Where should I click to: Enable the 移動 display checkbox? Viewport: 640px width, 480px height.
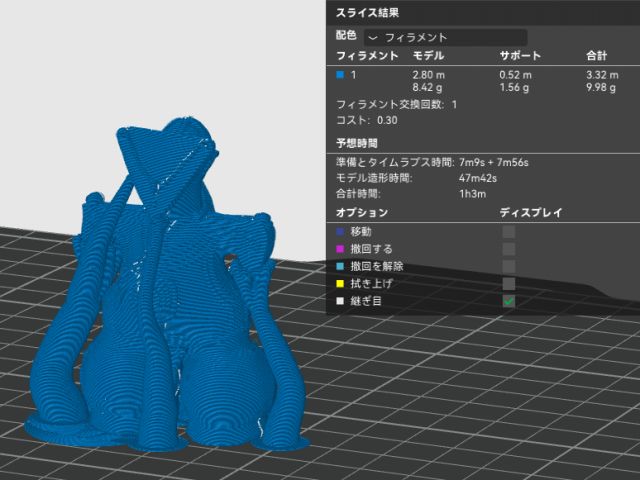pos(508,231)
